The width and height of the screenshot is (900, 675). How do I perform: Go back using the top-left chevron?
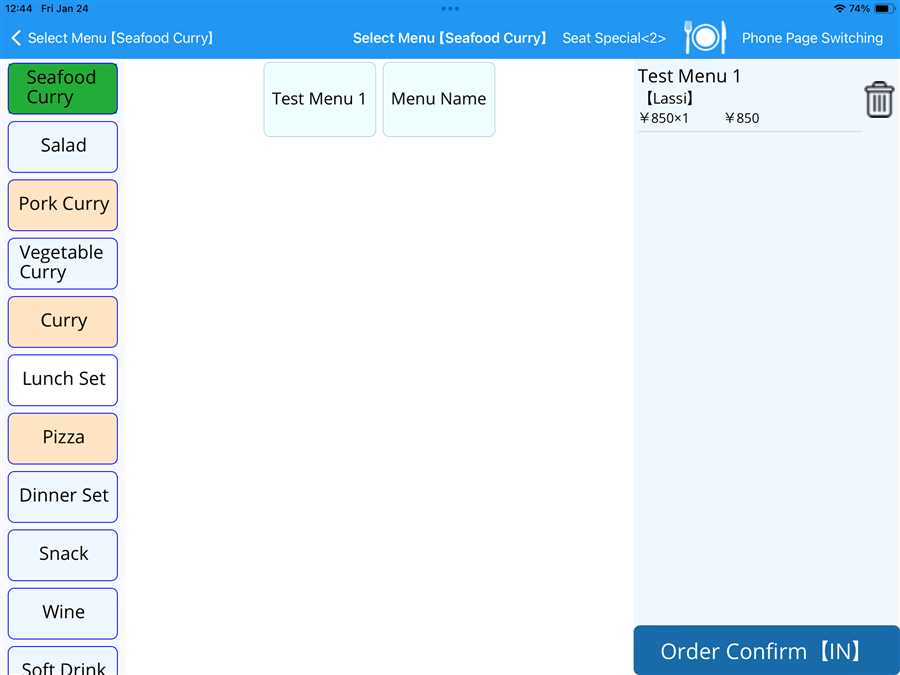(16, 38)
